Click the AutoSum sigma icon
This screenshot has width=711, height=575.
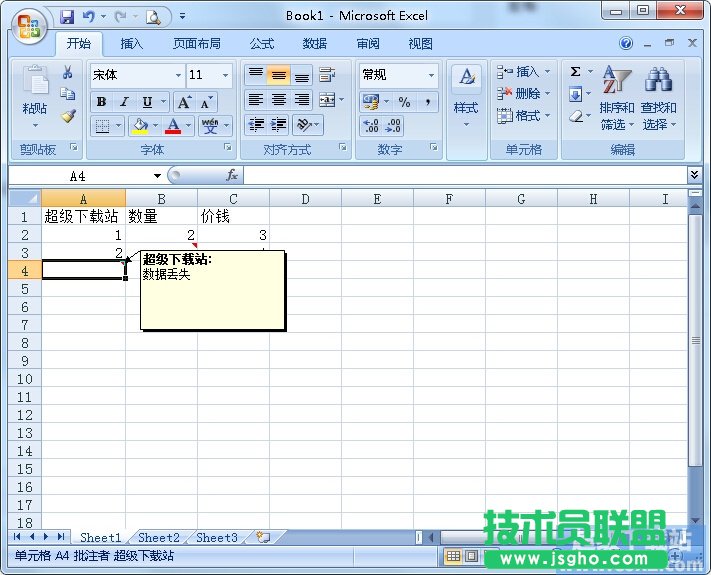click(x=576, y=72)
